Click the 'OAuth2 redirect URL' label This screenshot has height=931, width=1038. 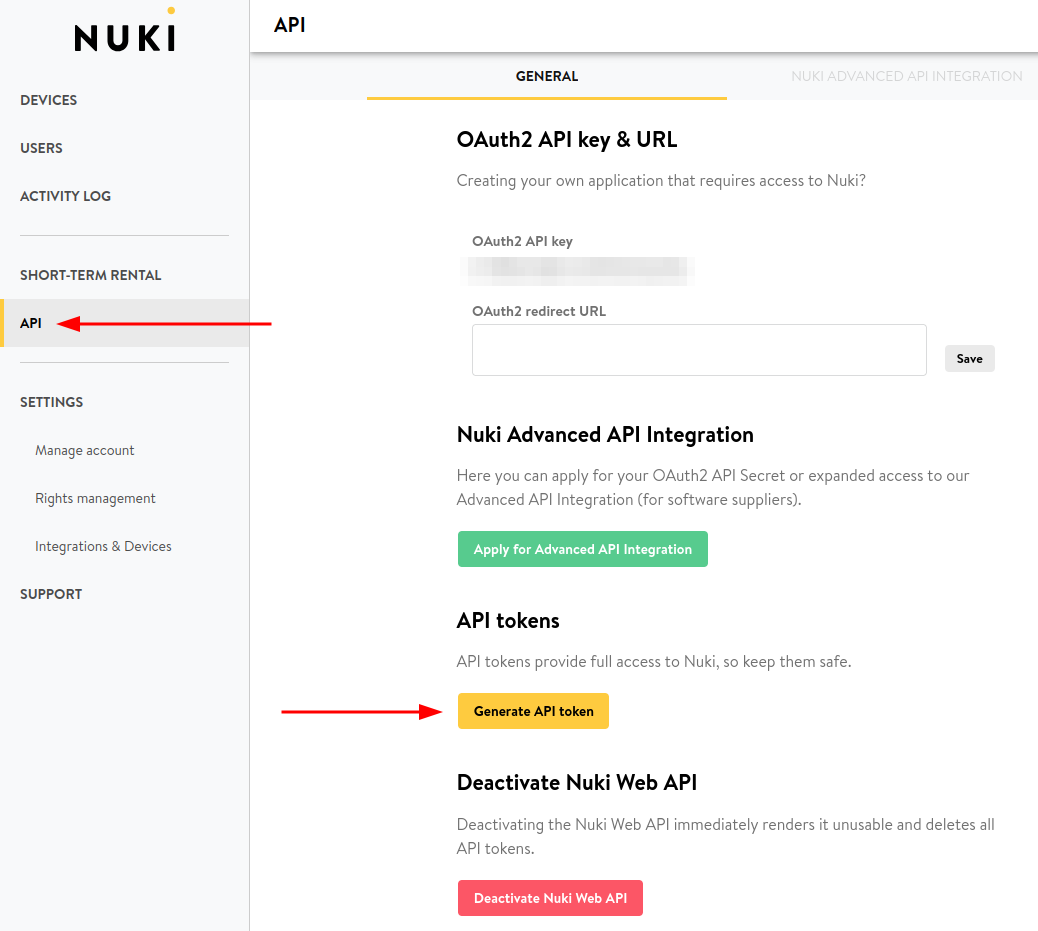539,311
